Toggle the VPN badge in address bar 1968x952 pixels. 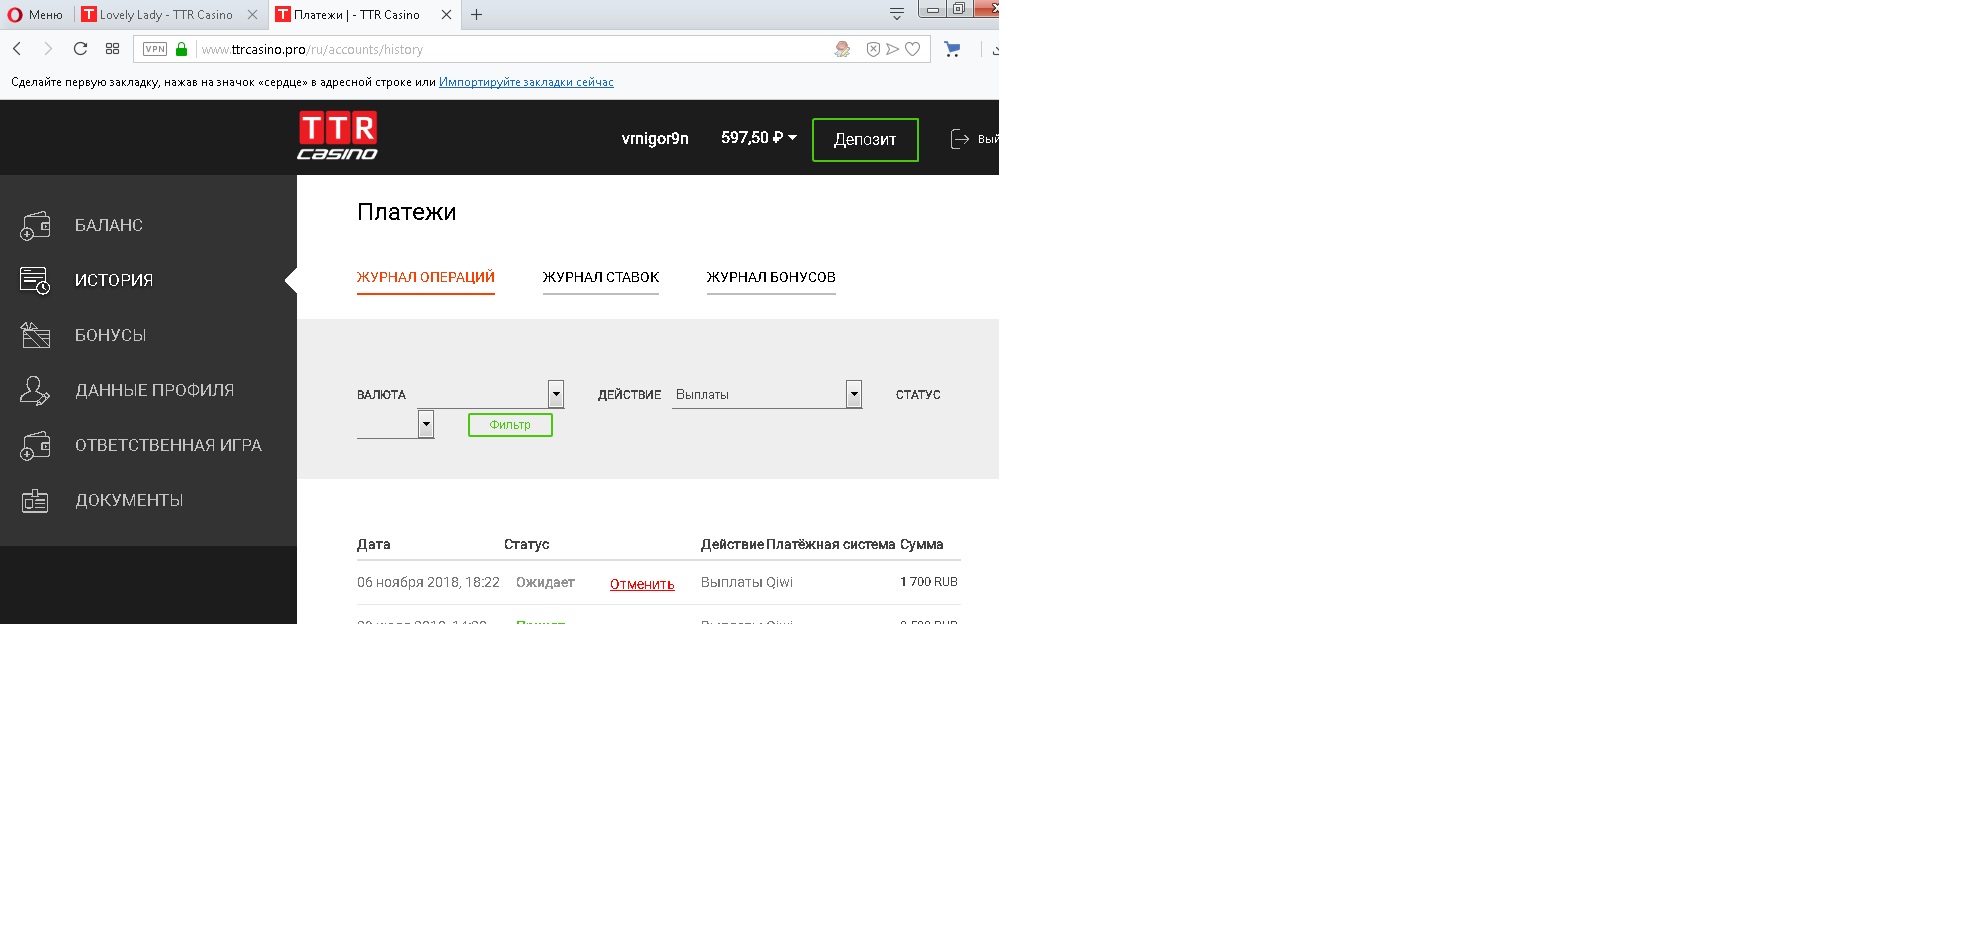(155, 49)
